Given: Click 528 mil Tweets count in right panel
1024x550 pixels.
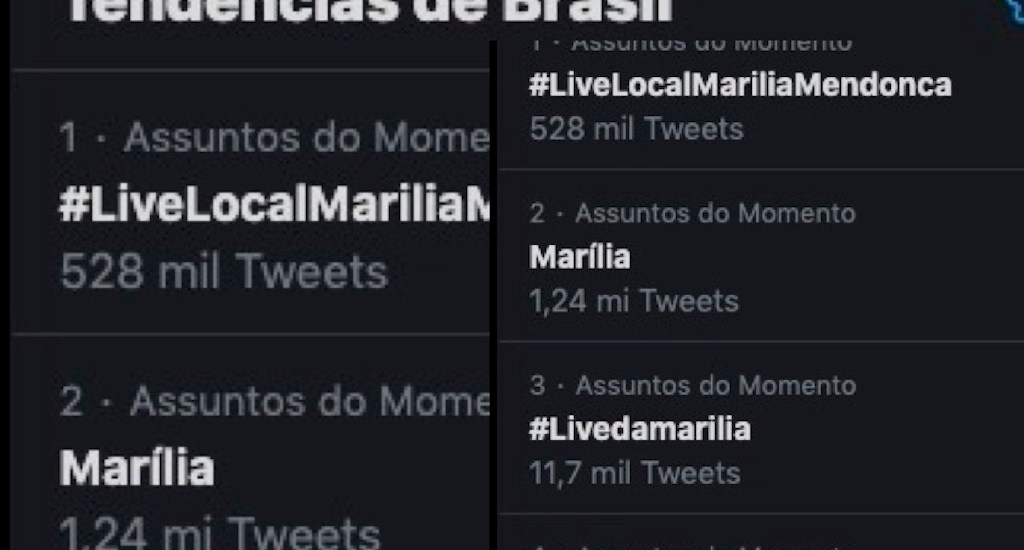Looking at the screenshot, I should (x=636, y=129).
